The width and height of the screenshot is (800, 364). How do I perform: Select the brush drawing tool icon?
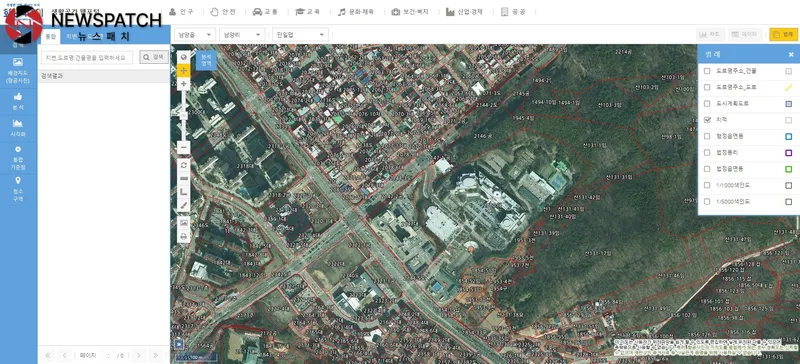coord(184,205)
